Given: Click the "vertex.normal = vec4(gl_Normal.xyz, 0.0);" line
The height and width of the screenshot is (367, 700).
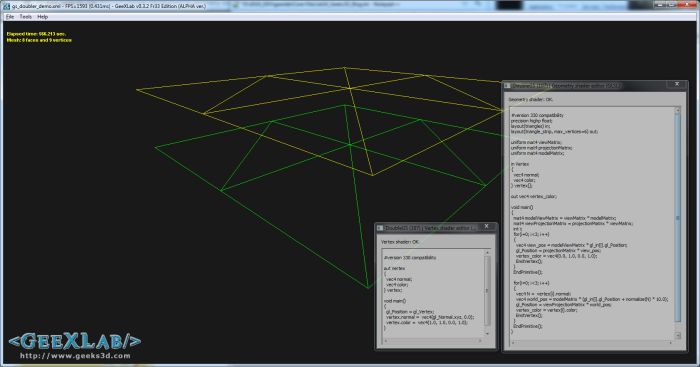Looking at the screenshot, I should [x=430, y=317].
